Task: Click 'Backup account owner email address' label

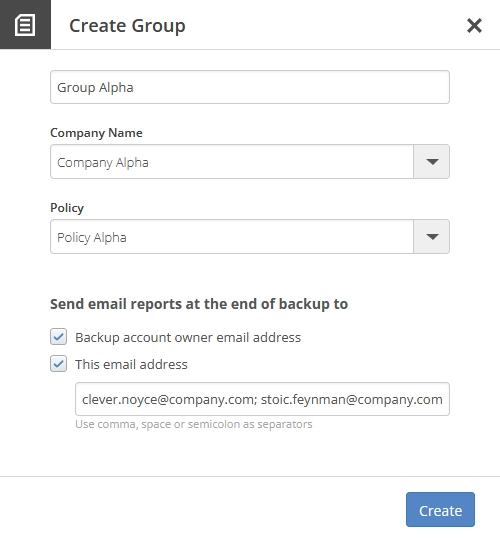Action: pos(188,337)
